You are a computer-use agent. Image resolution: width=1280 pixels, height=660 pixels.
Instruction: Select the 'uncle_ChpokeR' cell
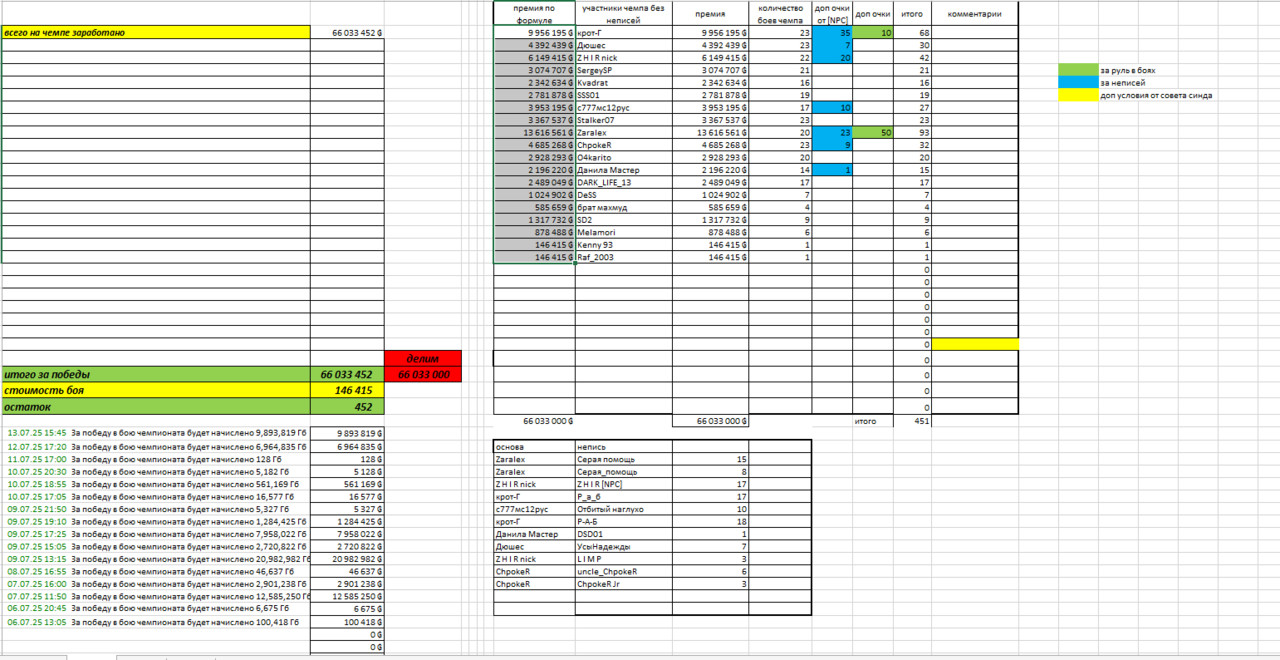[623, 571]
